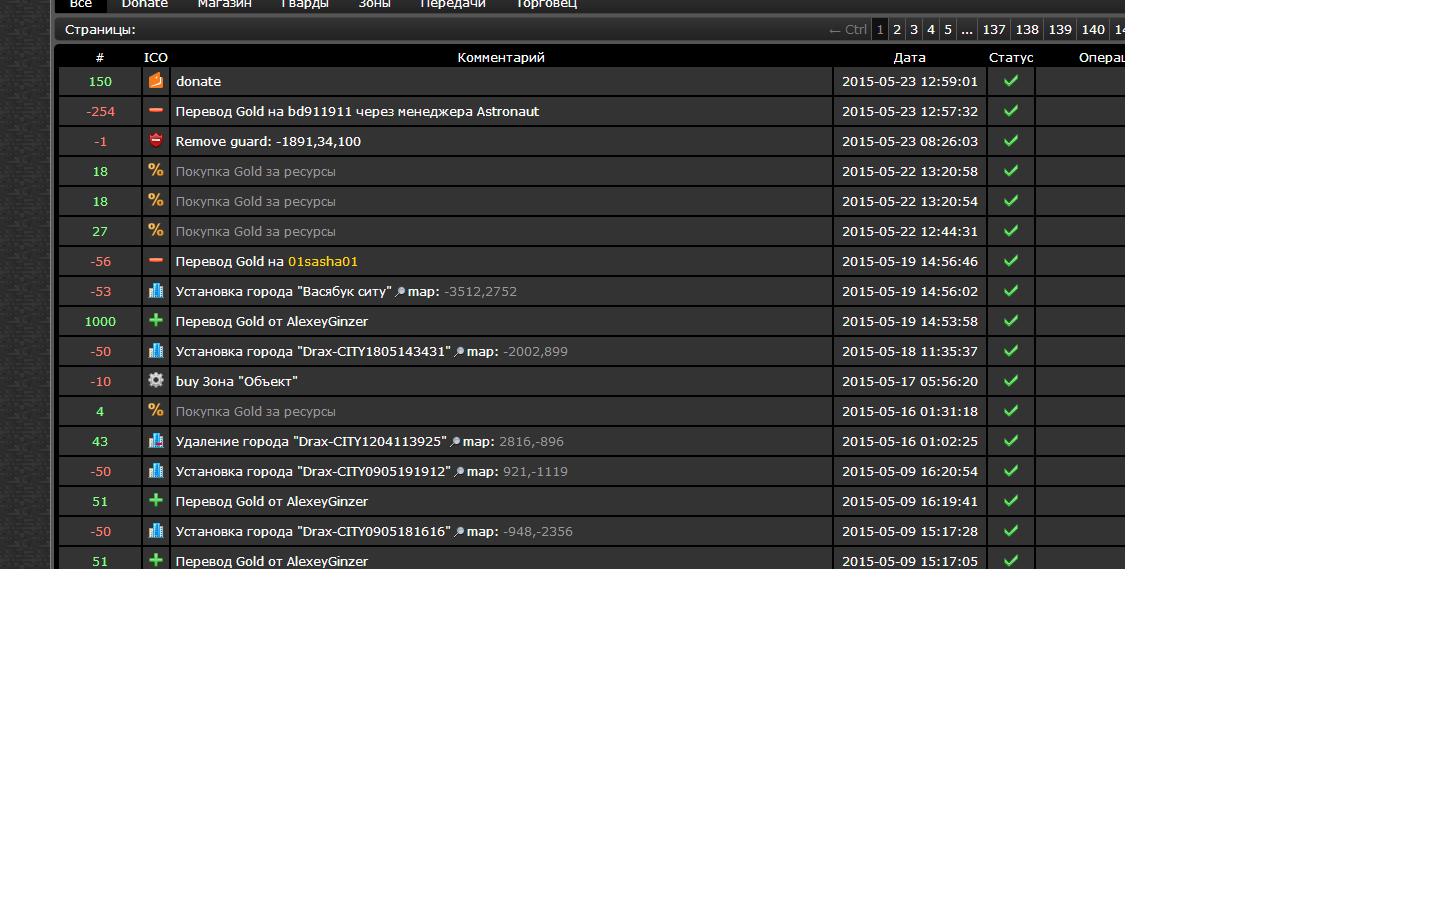Open the Передачи tab

coord(453,4)
